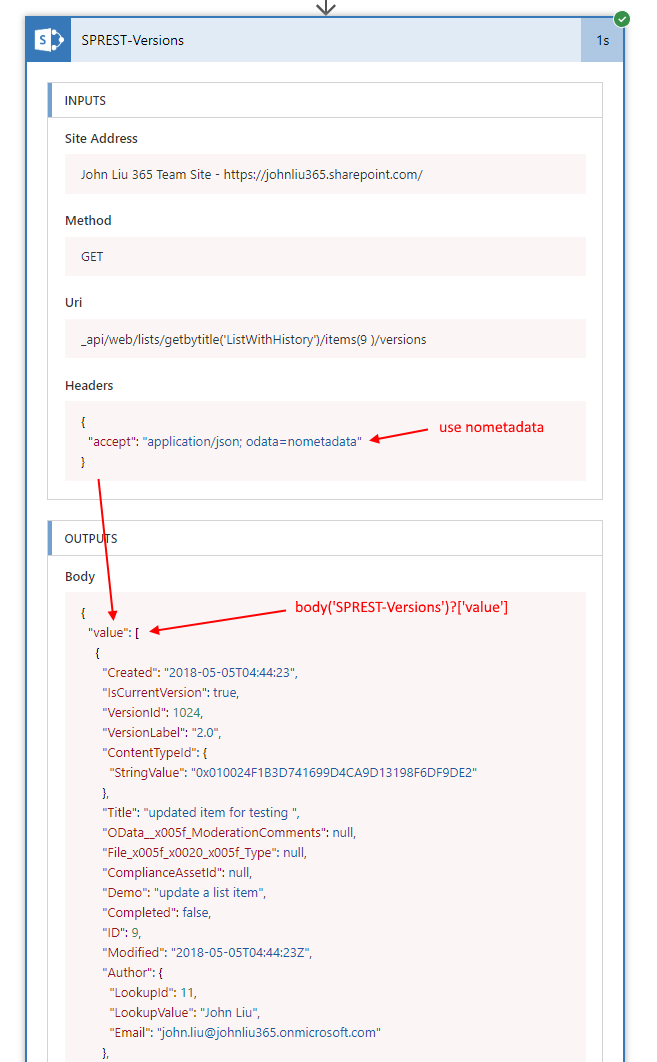Click the SharePoint connector icon

tap(48, 41)
